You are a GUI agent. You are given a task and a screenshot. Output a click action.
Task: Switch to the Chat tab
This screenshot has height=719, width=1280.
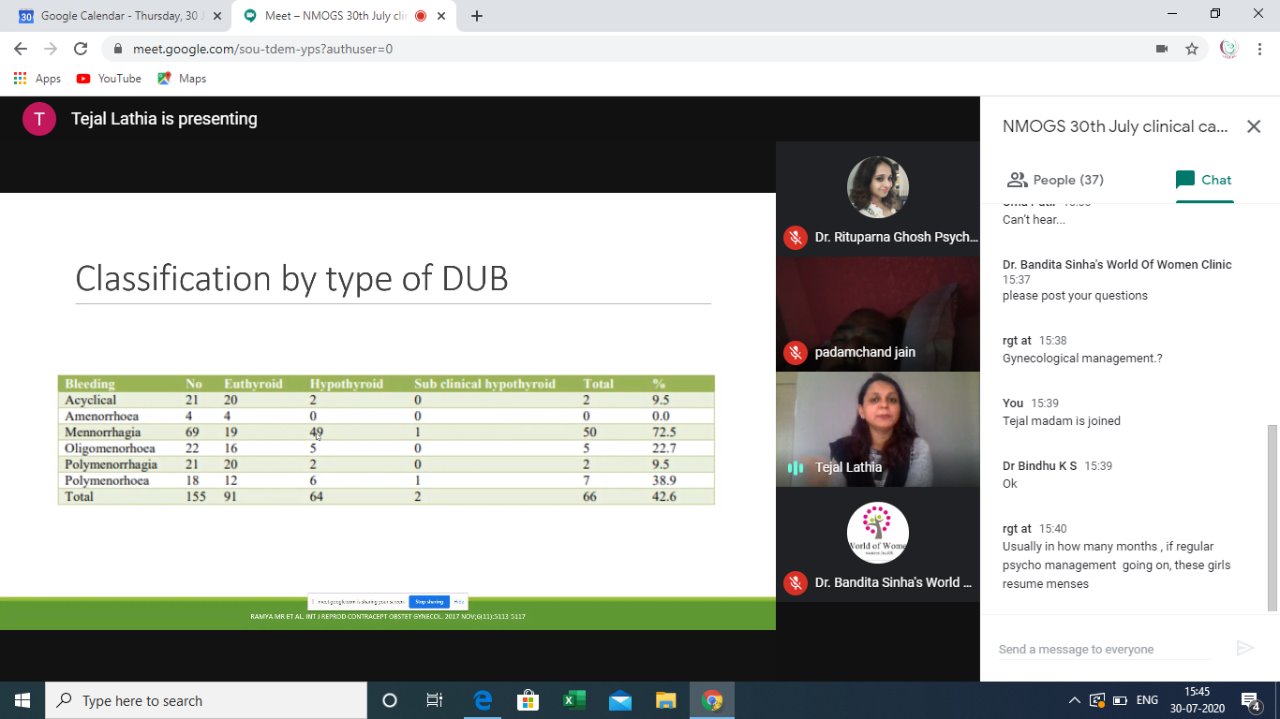[1204, 180]
